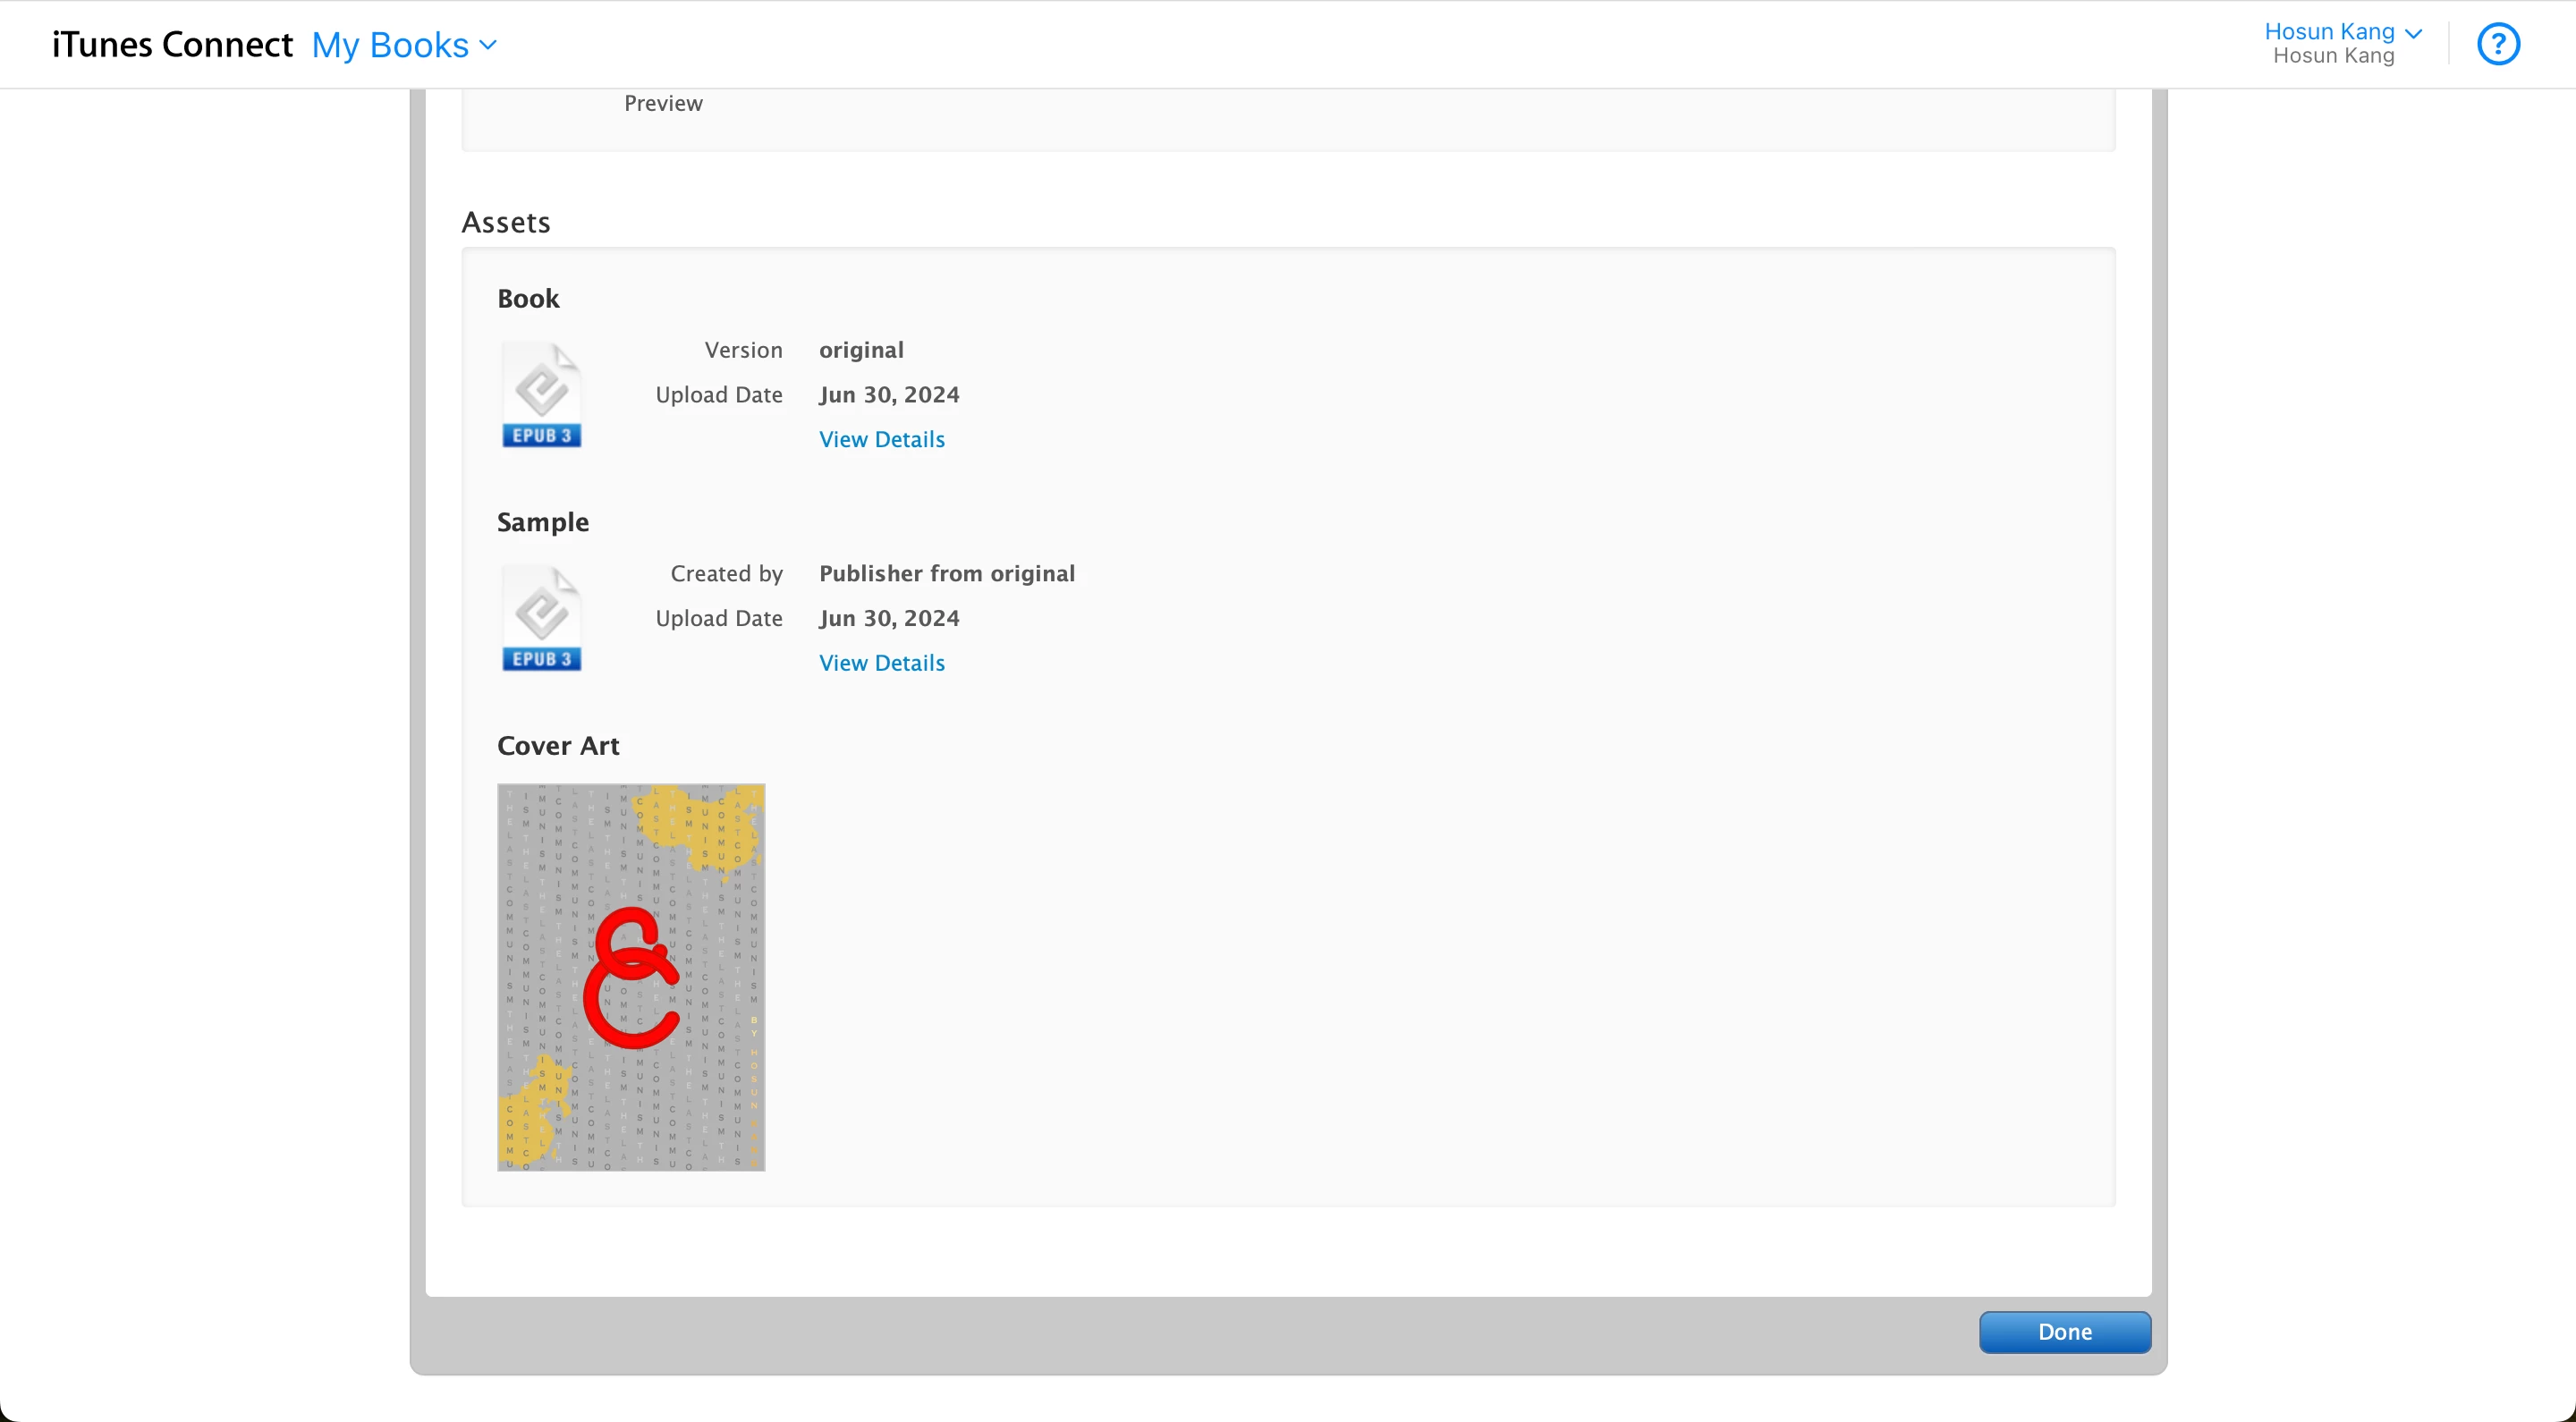Click the original version value

860,350
